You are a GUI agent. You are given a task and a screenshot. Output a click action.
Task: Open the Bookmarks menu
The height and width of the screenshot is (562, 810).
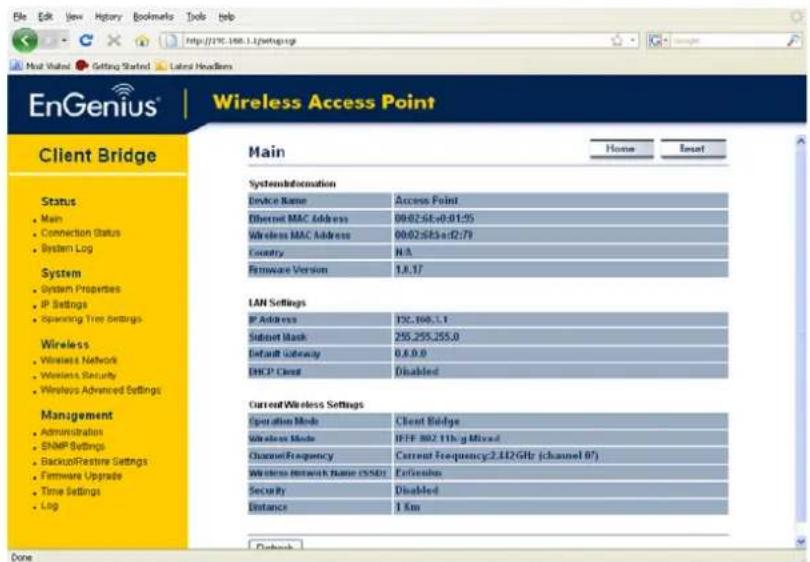pyautogui.click(x=153, y=17)
